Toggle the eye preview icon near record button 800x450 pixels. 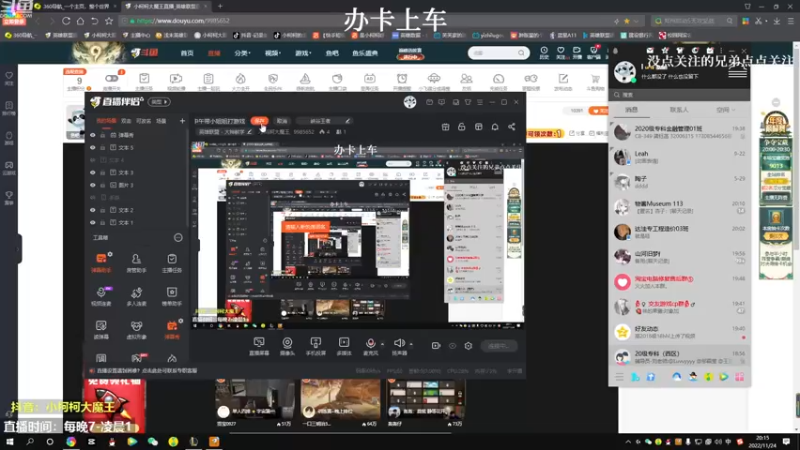tap(452, 346)
